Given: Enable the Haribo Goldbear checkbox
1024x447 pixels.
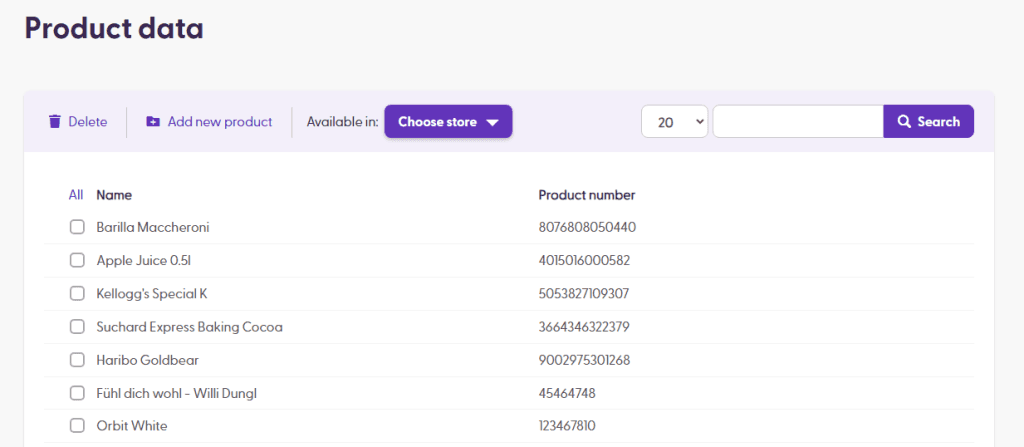Looking at the screenshot, I should click(x=77, y=360).
